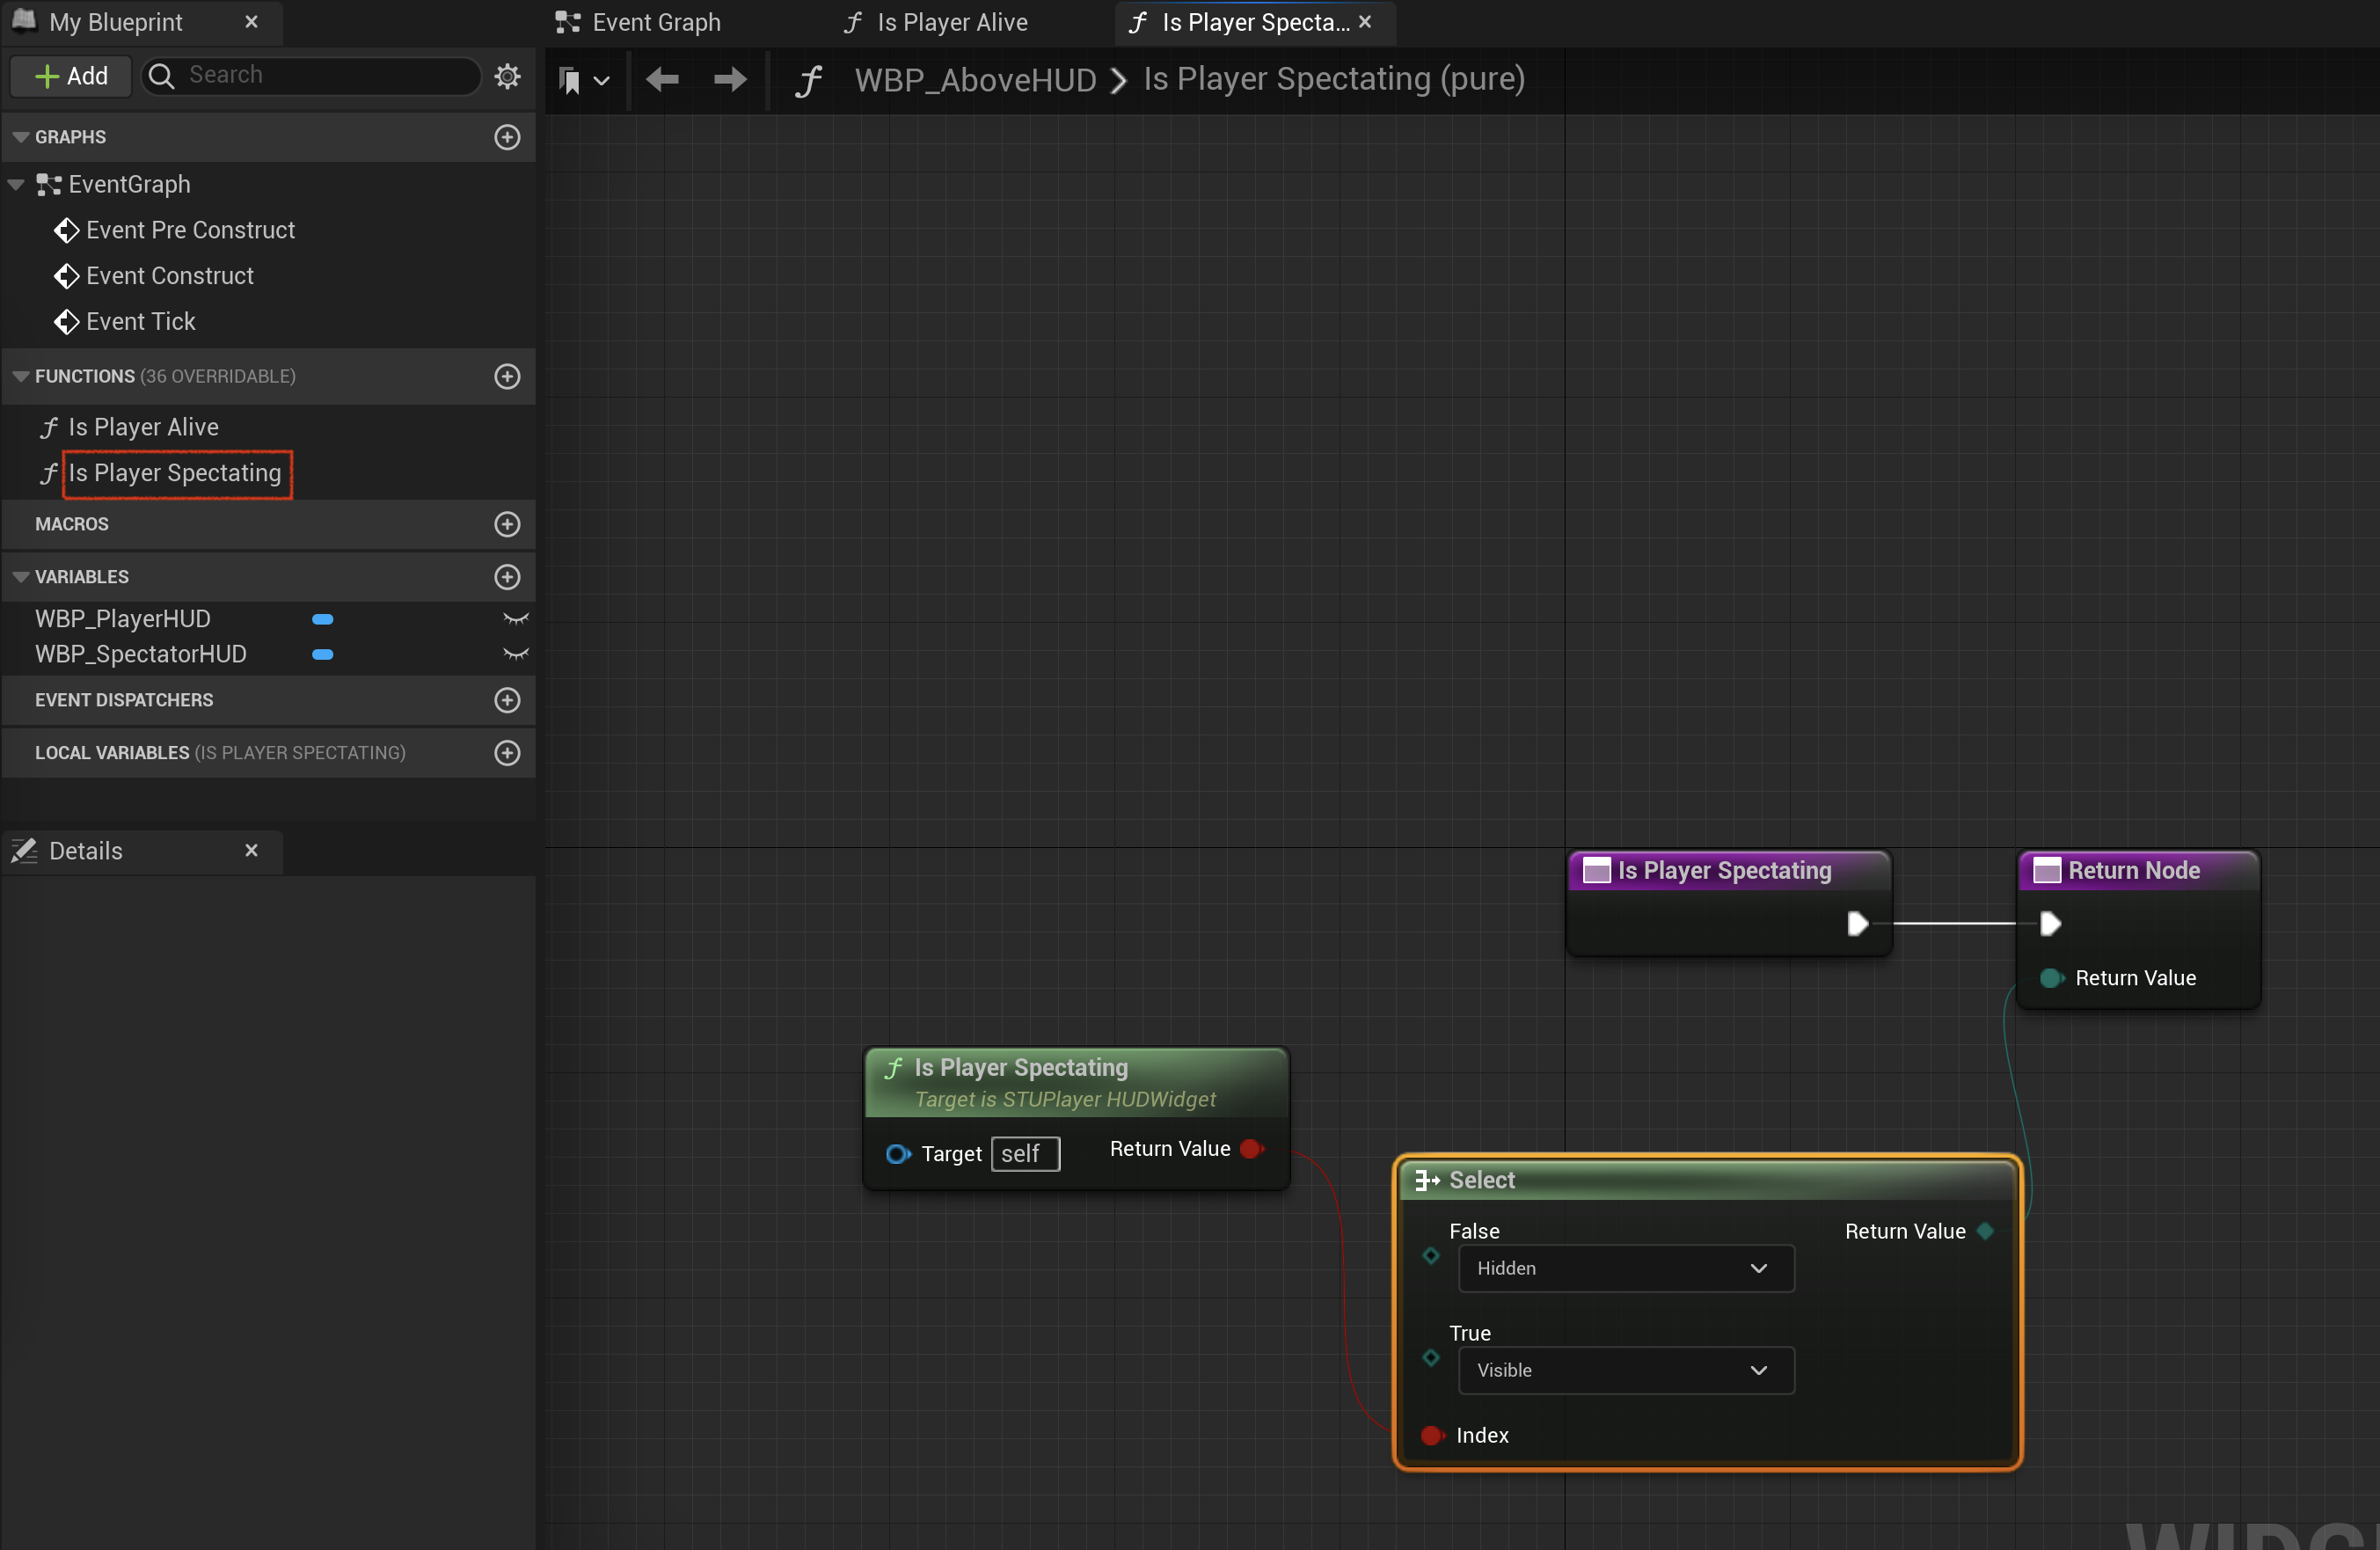Click the Target input pin
The width and height of the screenshot is (2380, 1550).
(x=897, y=1154)
